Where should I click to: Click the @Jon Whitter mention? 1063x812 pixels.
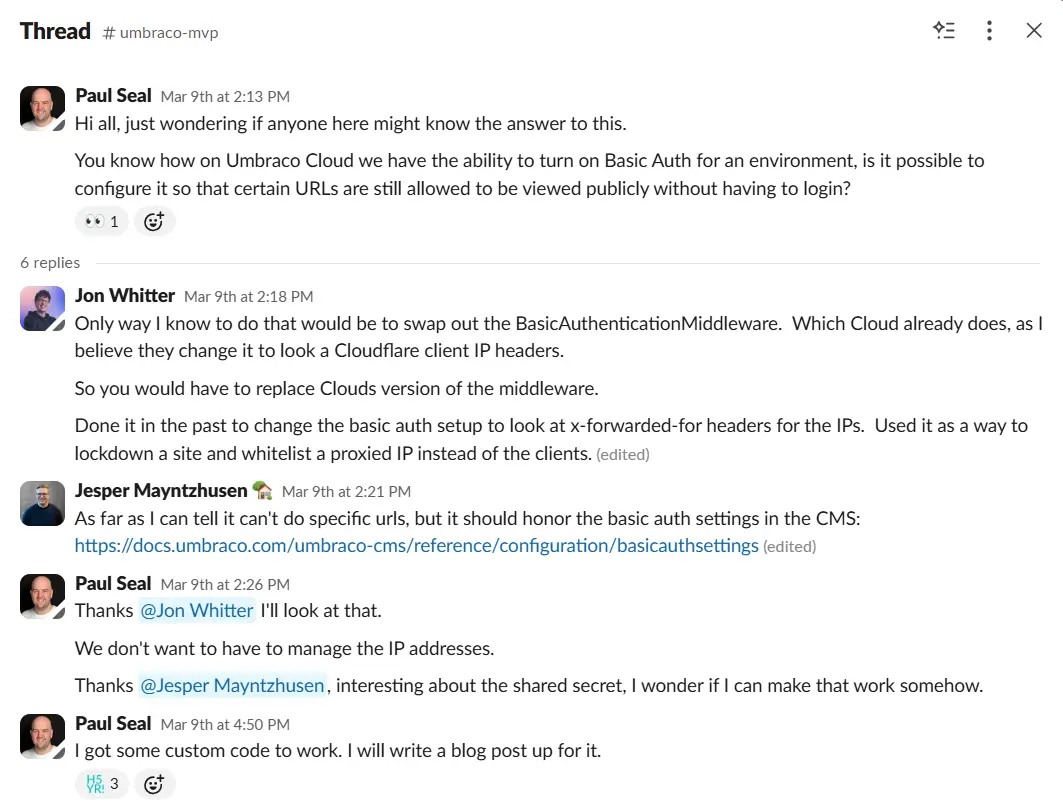tap(196, 611)
